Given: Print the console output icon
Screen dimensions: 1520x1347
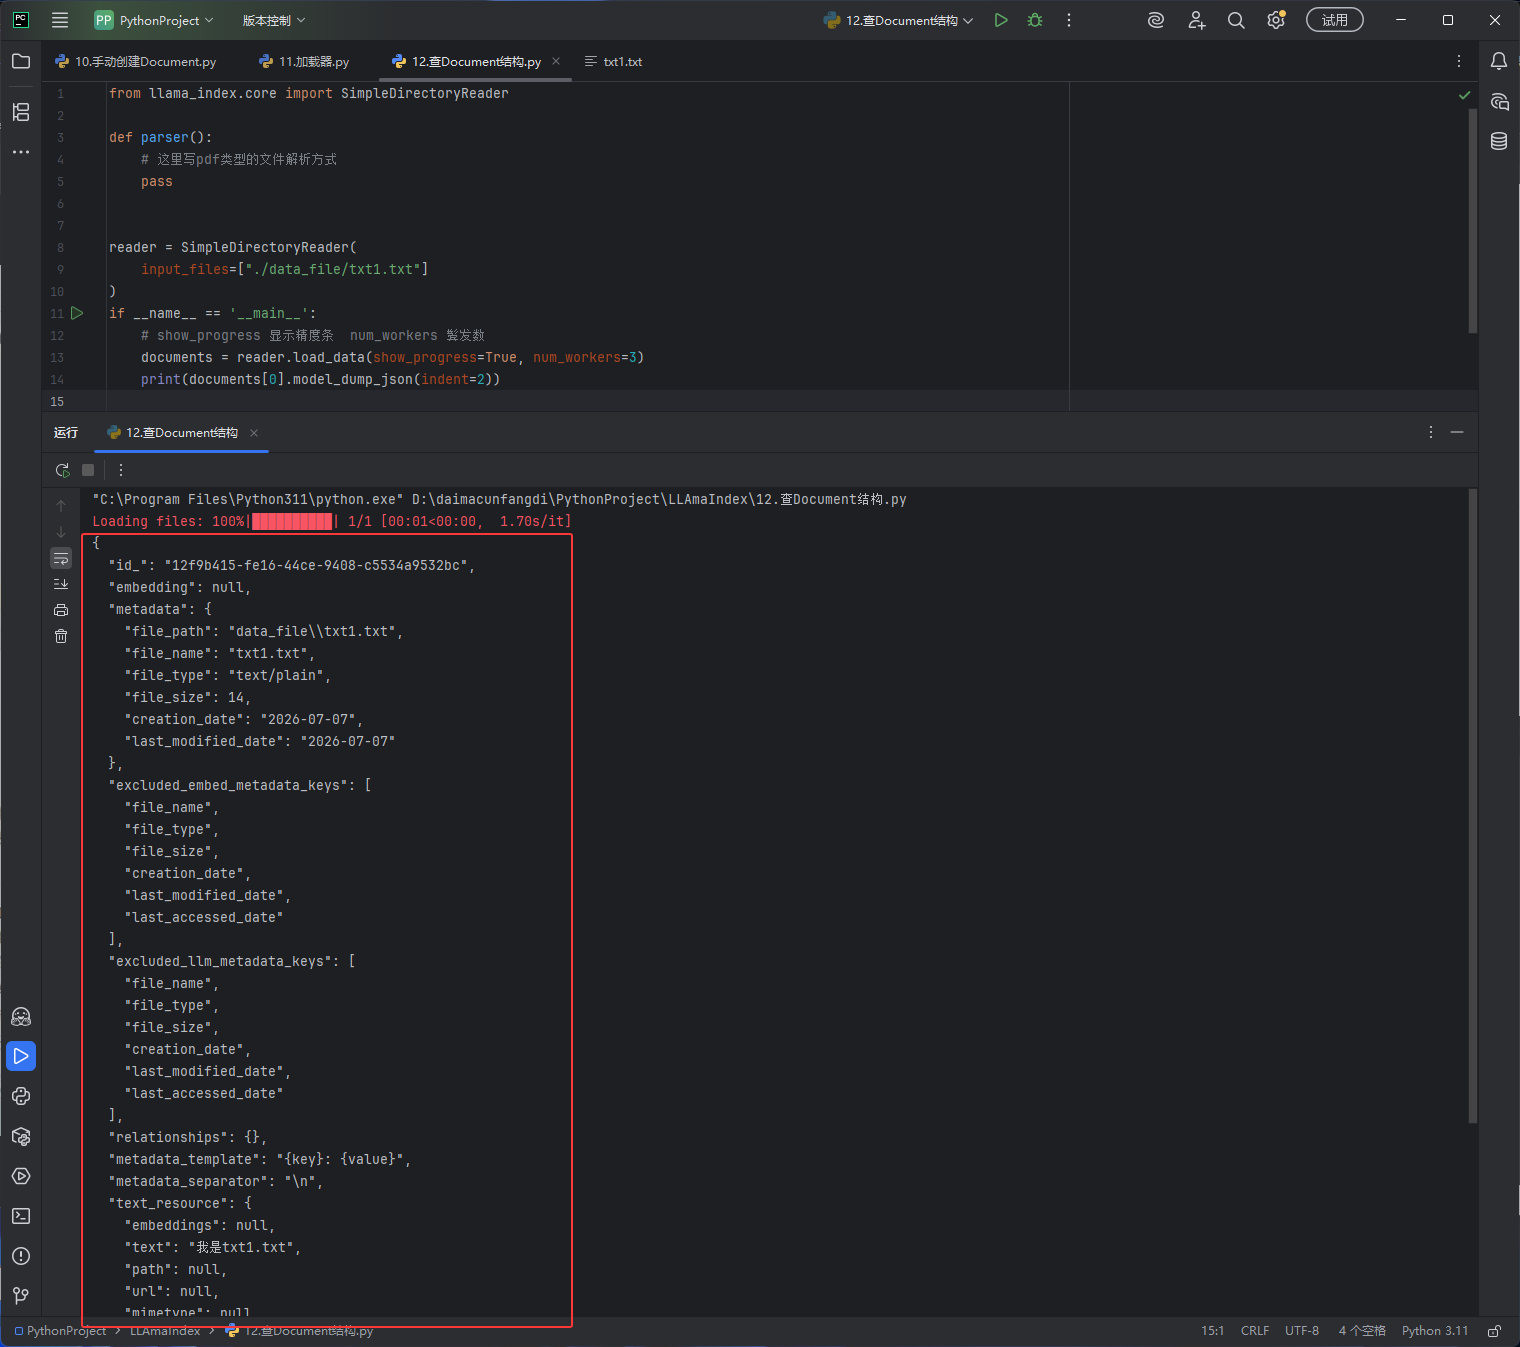Looking at the screenshot, I should click(61, 610).
